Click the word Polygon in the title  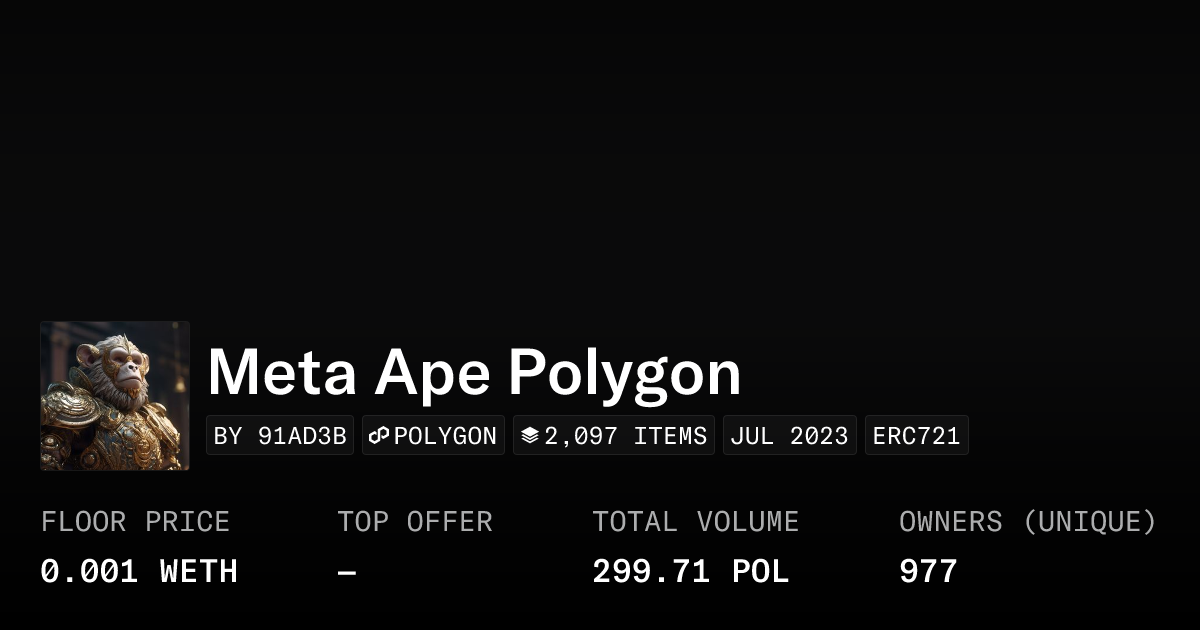pyautogui.click(x=624, y=372)
